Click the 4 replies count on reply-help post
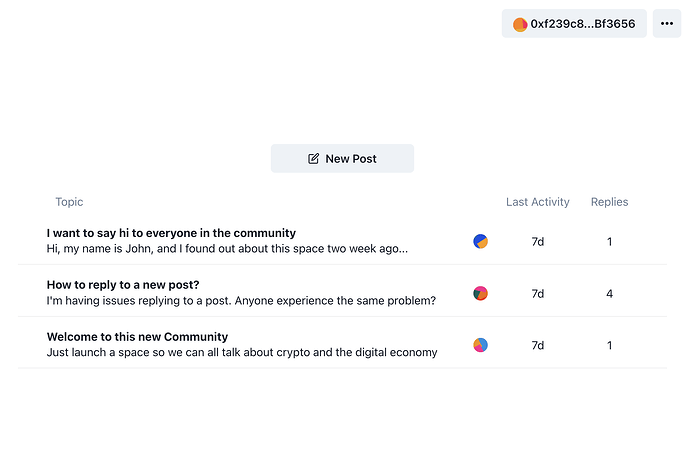The image size is (690, 475). point(609,294)
